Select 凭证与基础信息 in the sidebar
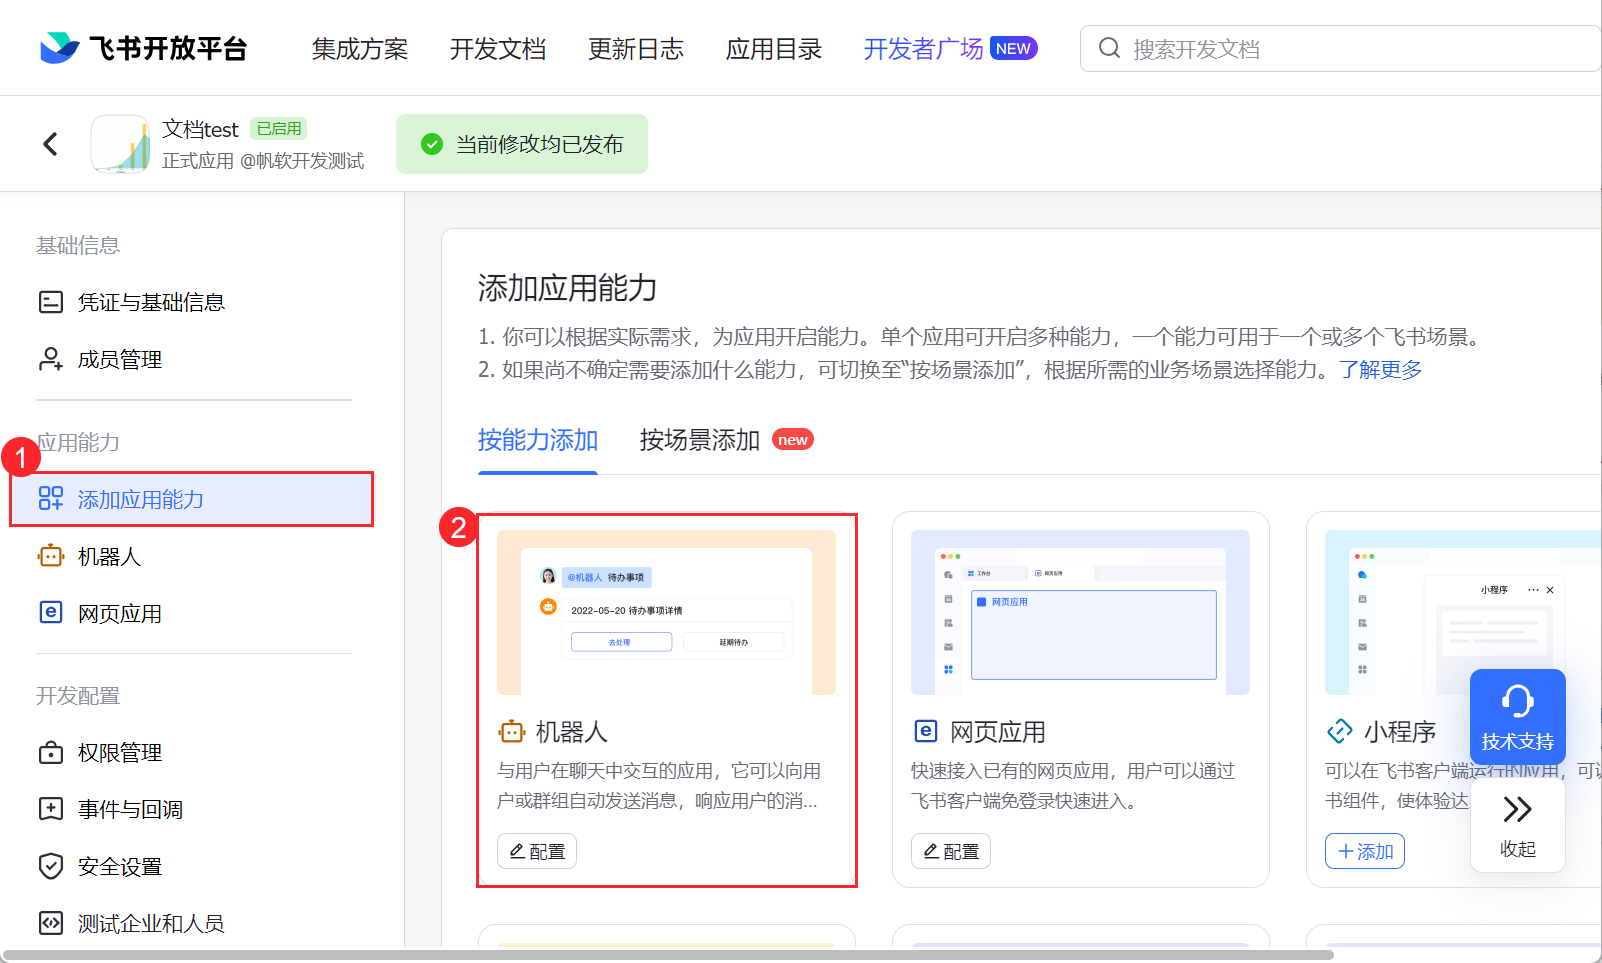 [152, 302]
